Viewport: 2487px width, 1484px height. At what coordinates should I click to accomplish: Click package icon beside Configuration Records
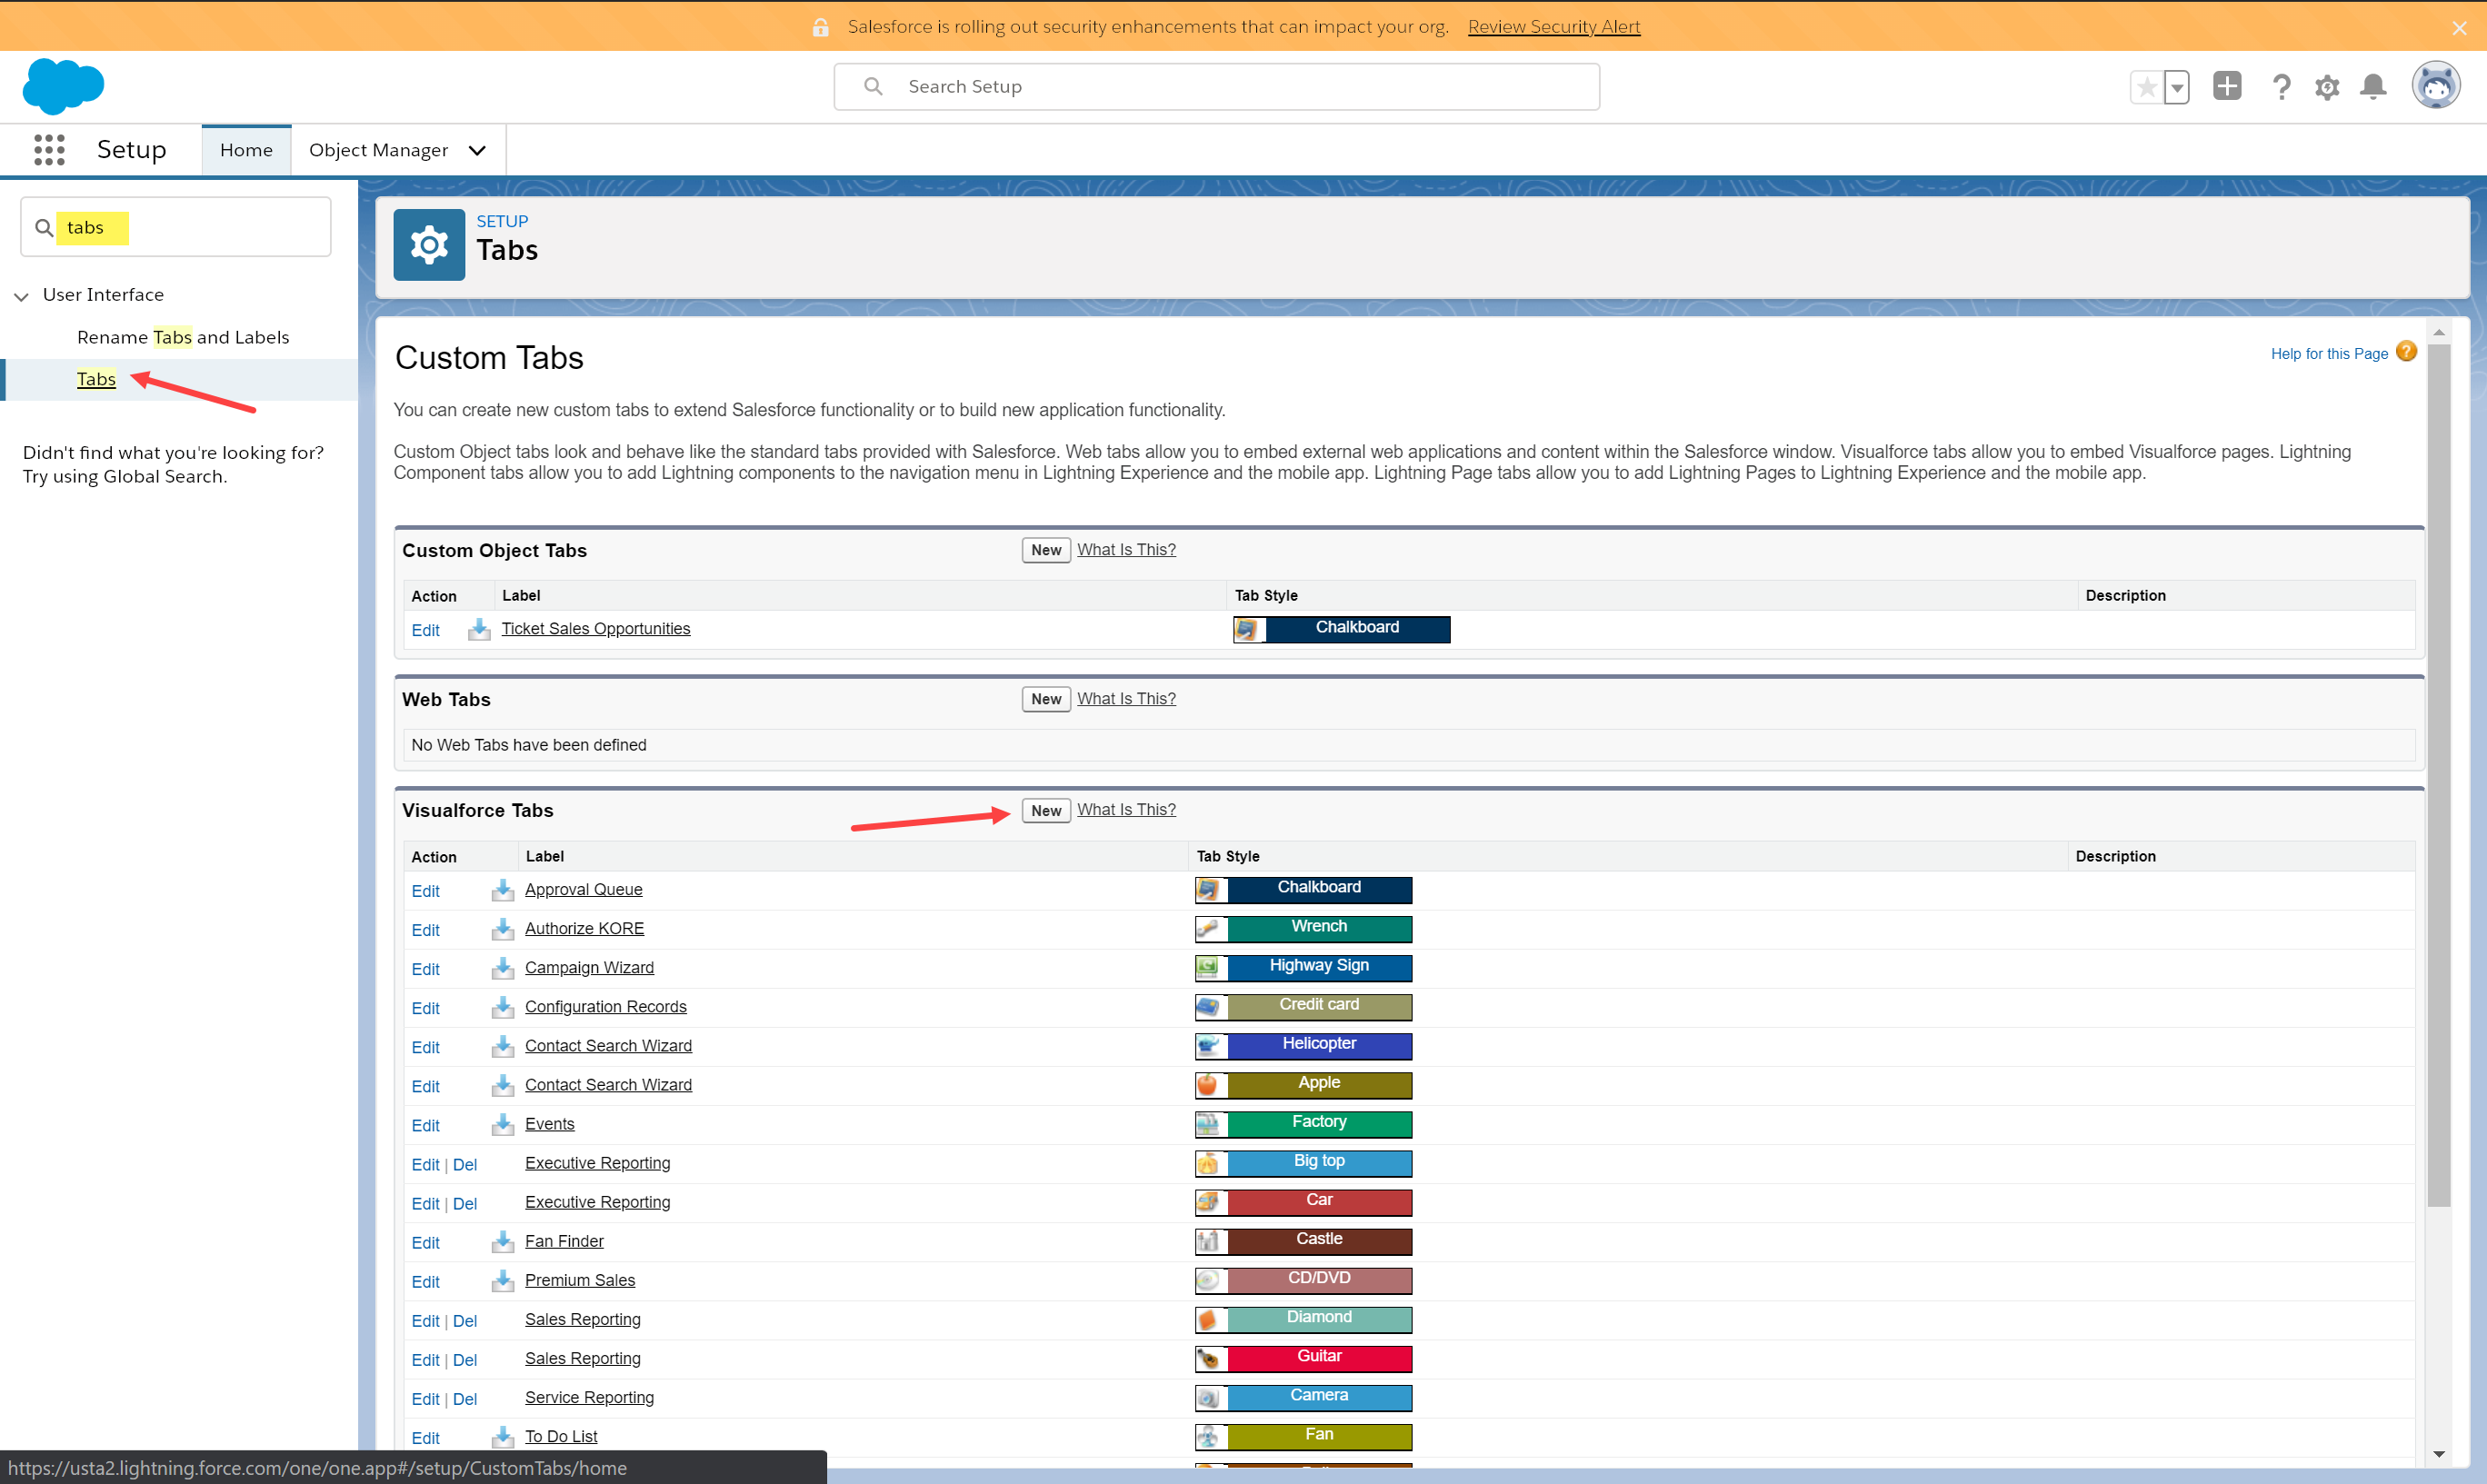point(502,1007)
